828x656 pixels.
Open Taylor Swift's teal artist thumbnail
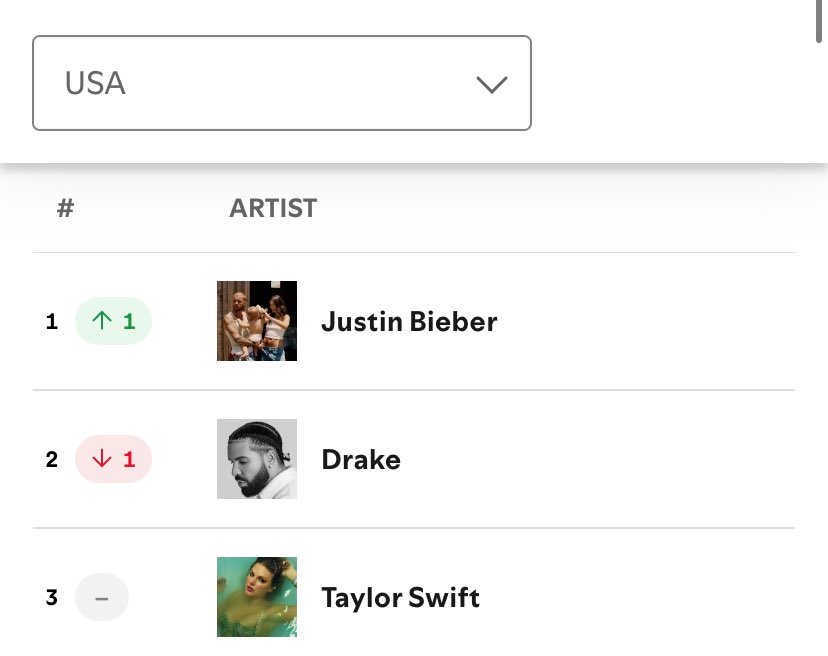pos(257,597)
